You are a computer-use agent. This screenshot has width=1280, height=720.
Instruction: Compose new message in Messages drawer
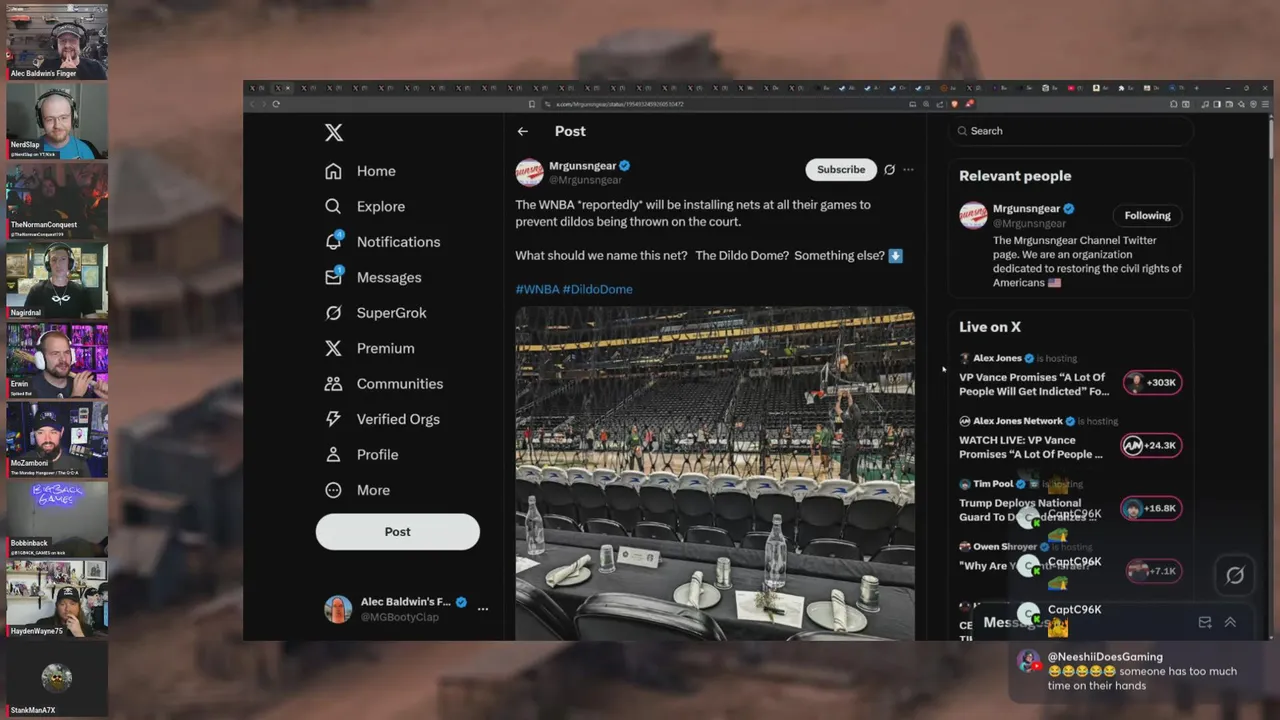click(1205, 622)
